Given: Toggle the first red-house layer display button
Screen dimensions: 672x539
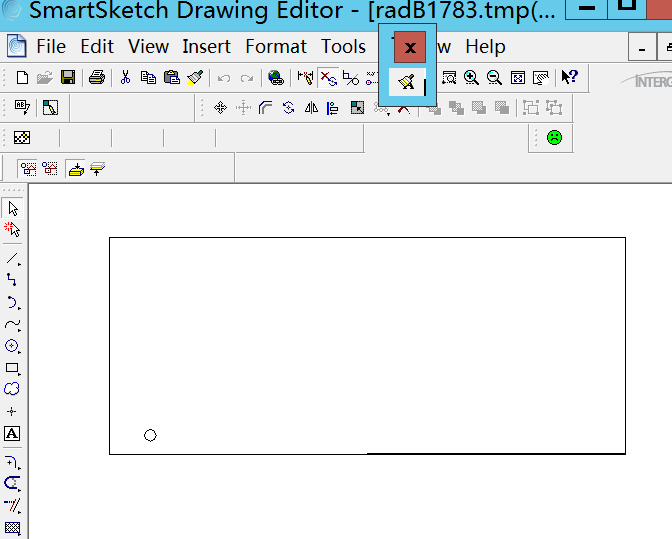Looking at the screenshot, I should pos(29,168).
